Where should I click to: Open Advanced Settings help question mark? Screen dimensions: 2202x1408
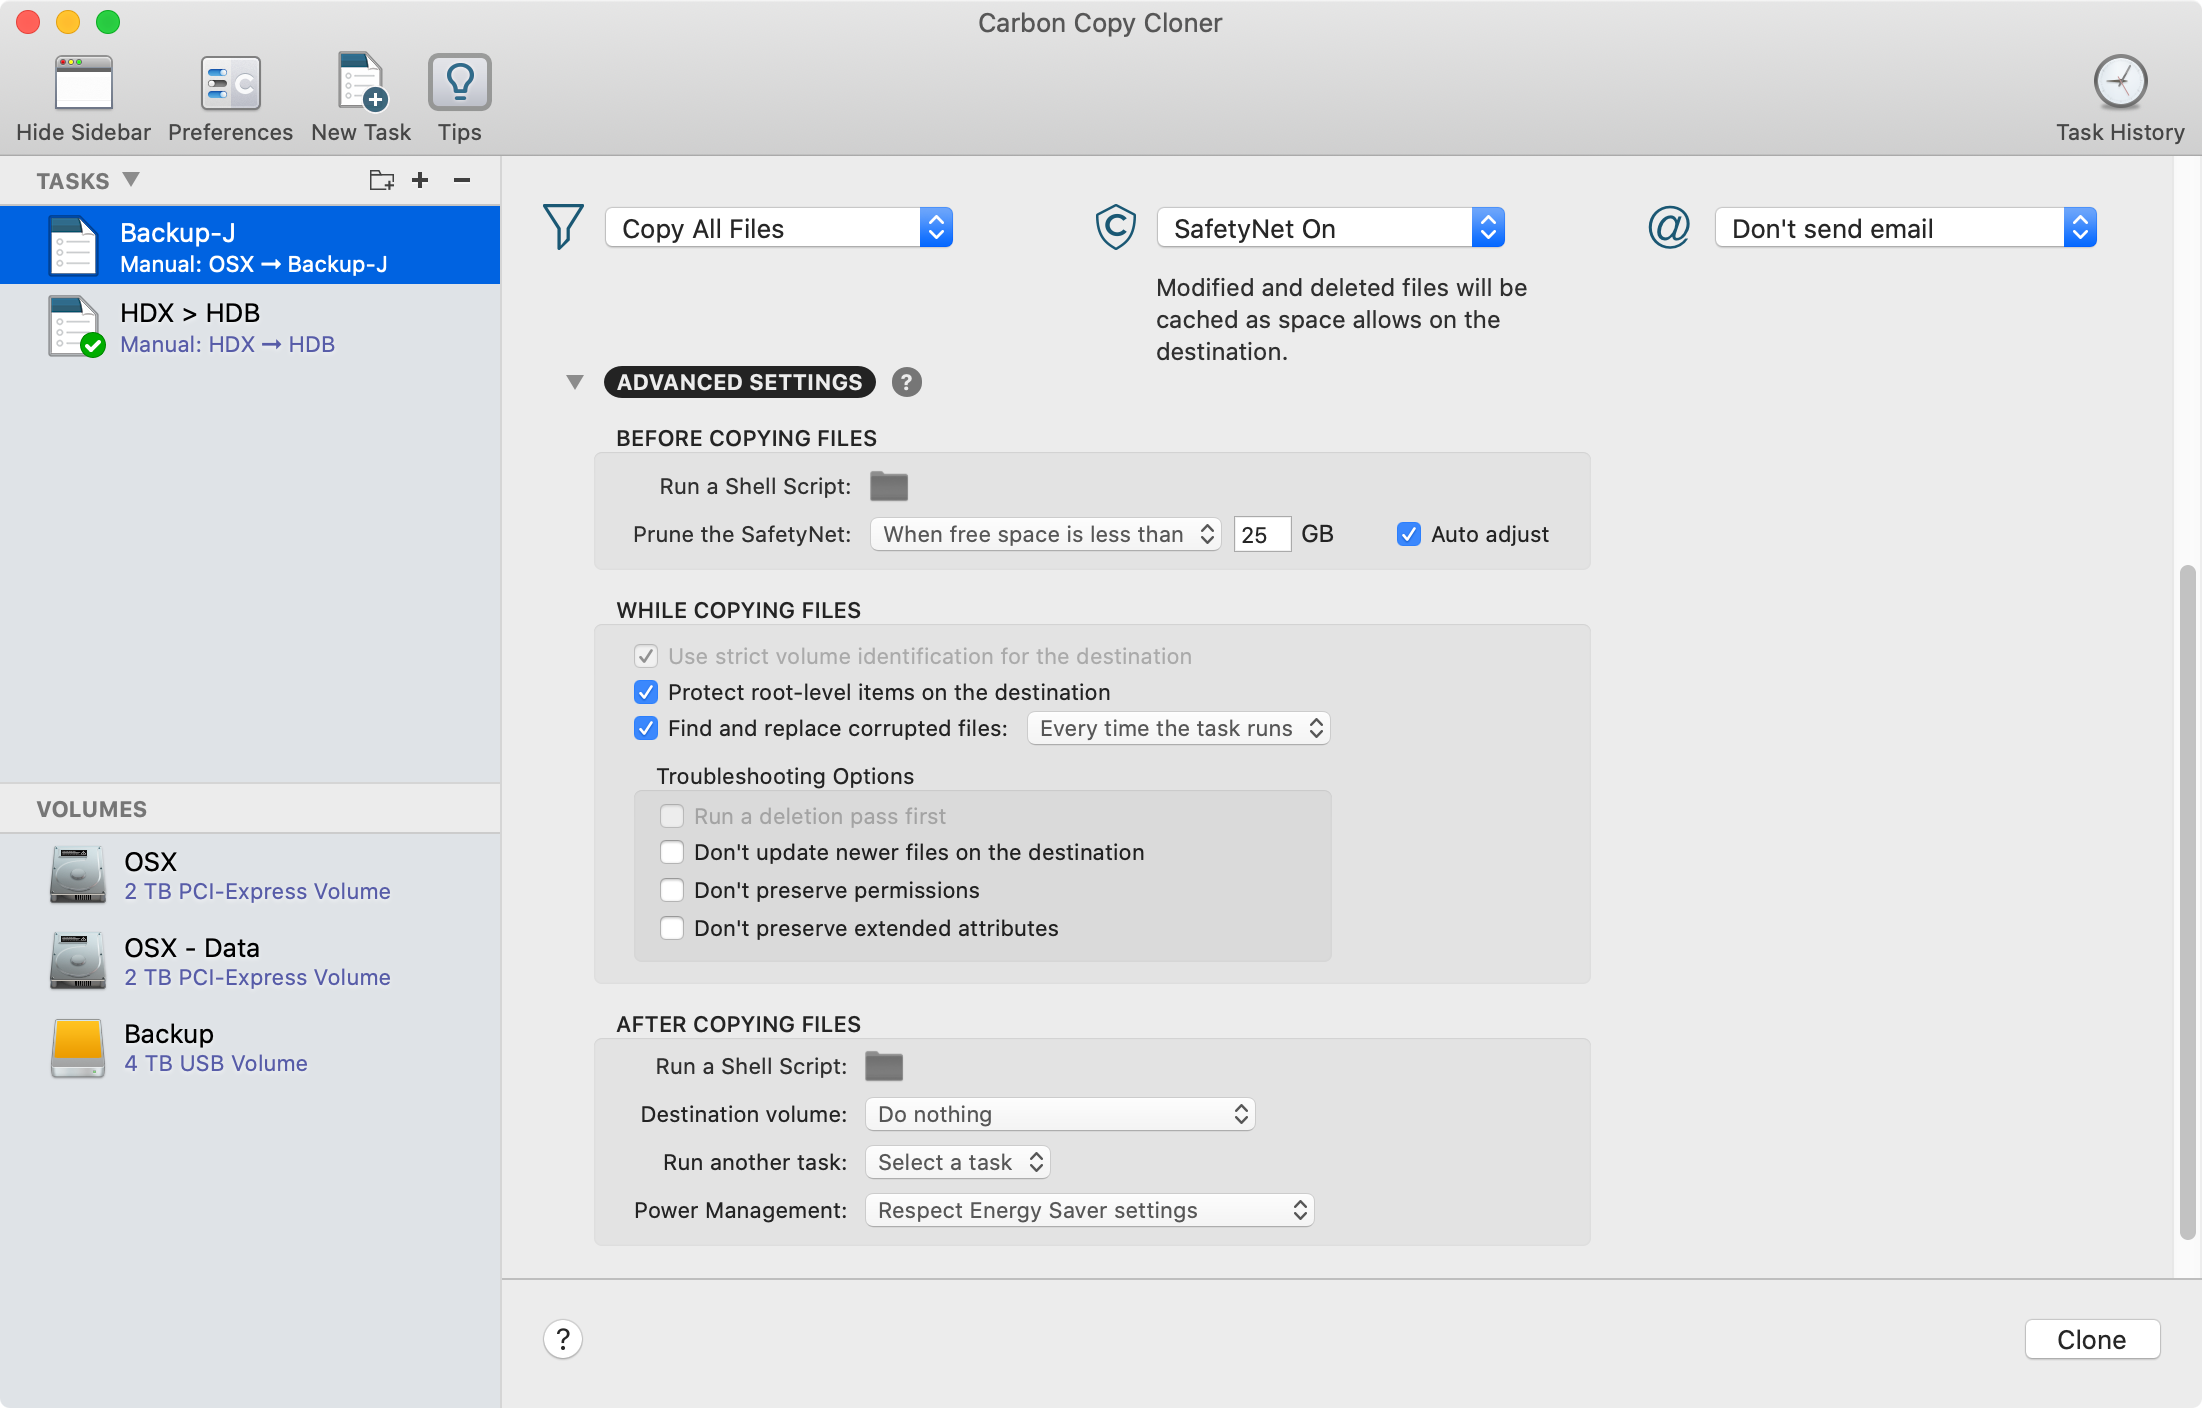pos(906,382)
